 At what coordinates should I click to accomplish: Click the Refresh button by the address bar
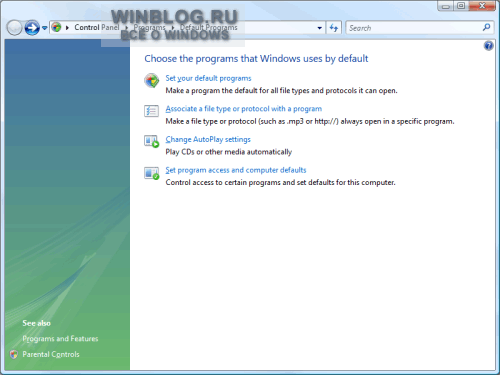(334, 28)
